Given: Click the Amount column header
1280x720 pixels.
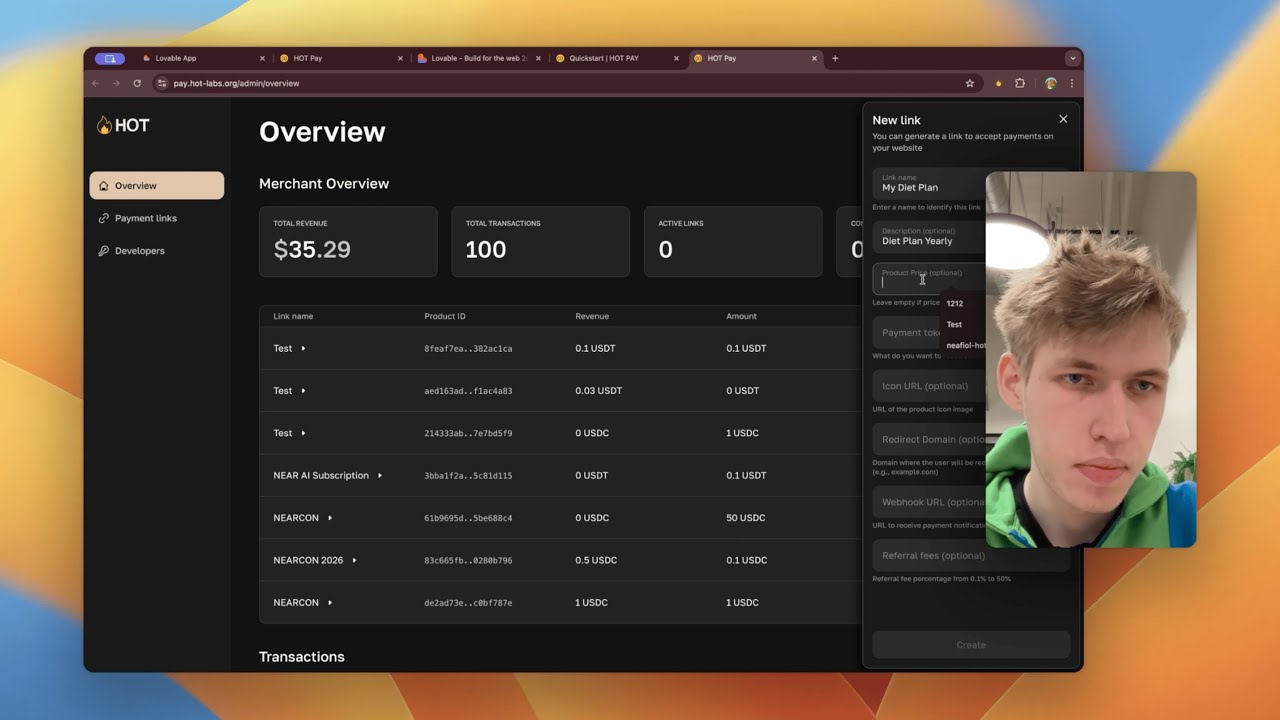Looking at the screenshot, I should (741, 316).
